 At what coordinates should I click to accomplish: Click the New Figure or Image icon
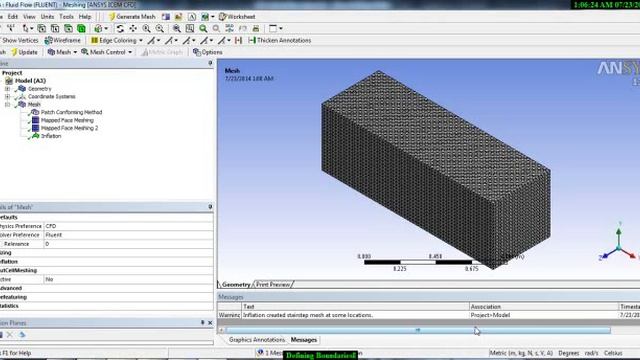[x=178, y=17]
